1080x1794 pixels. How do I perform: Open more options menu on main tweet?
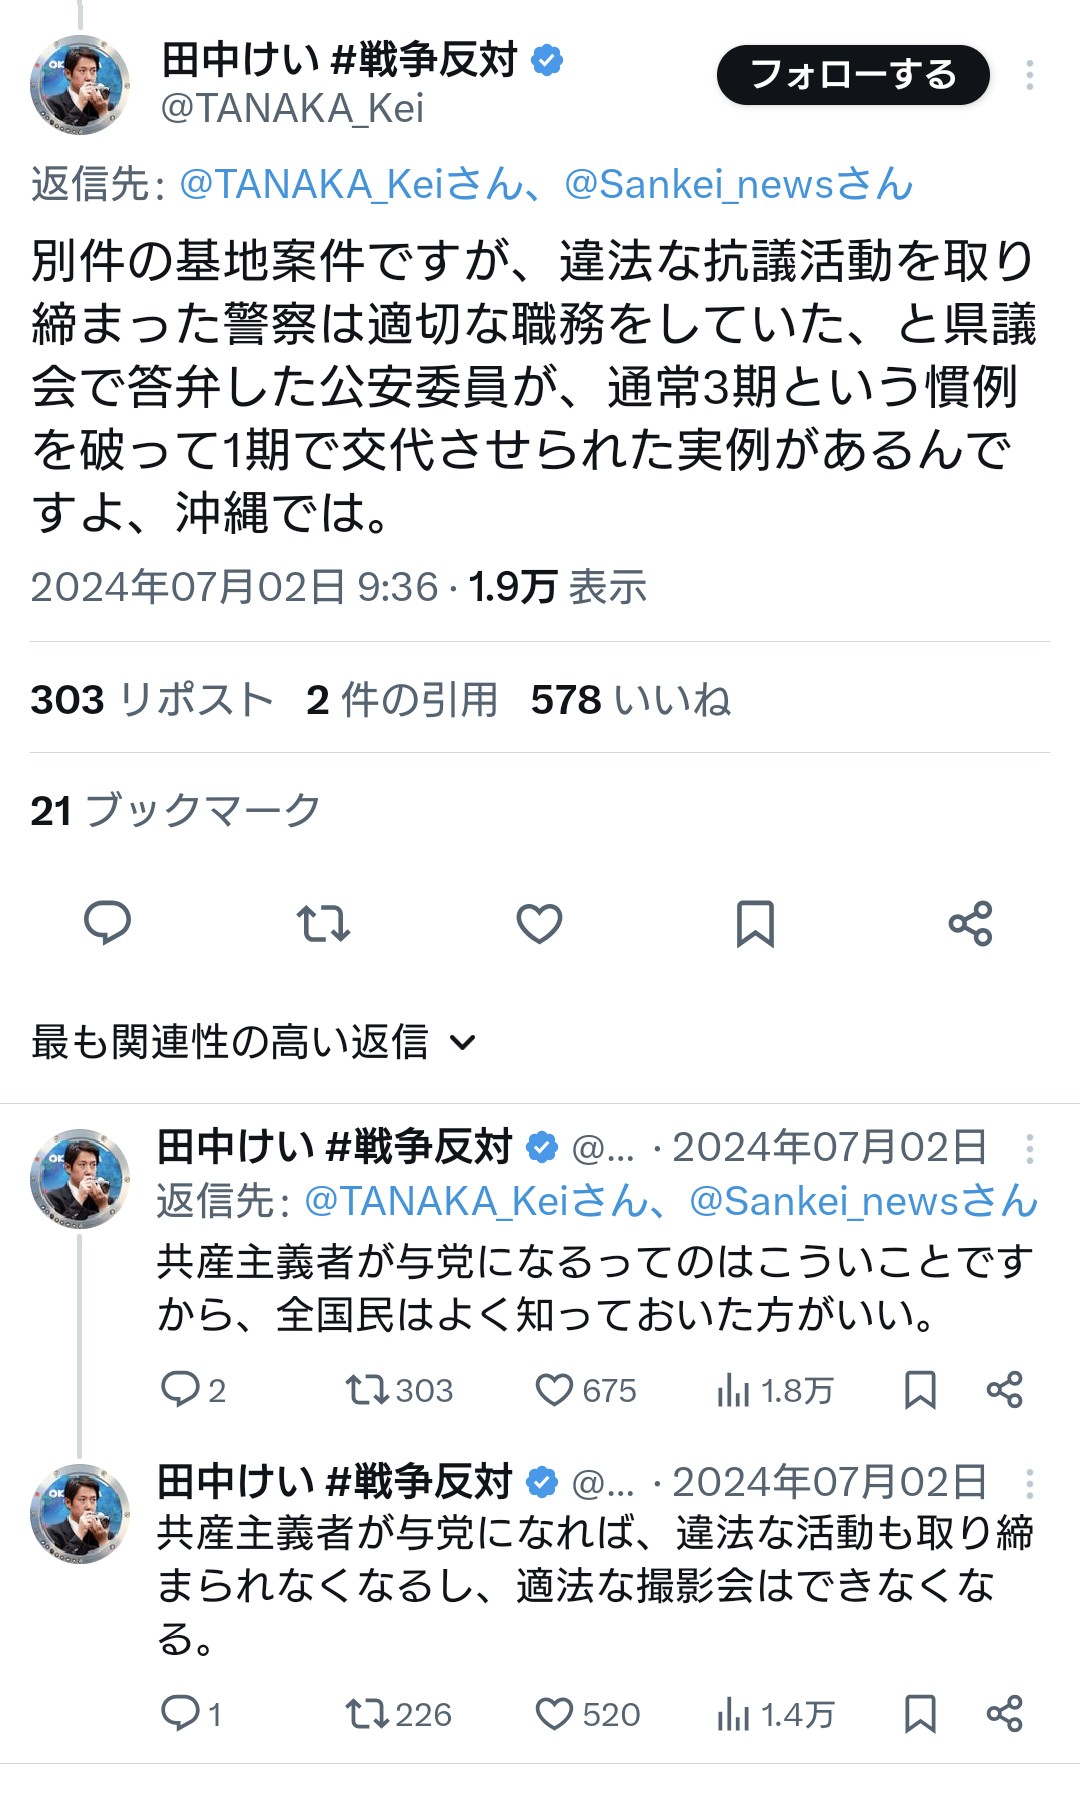[x=1029, y=75]
